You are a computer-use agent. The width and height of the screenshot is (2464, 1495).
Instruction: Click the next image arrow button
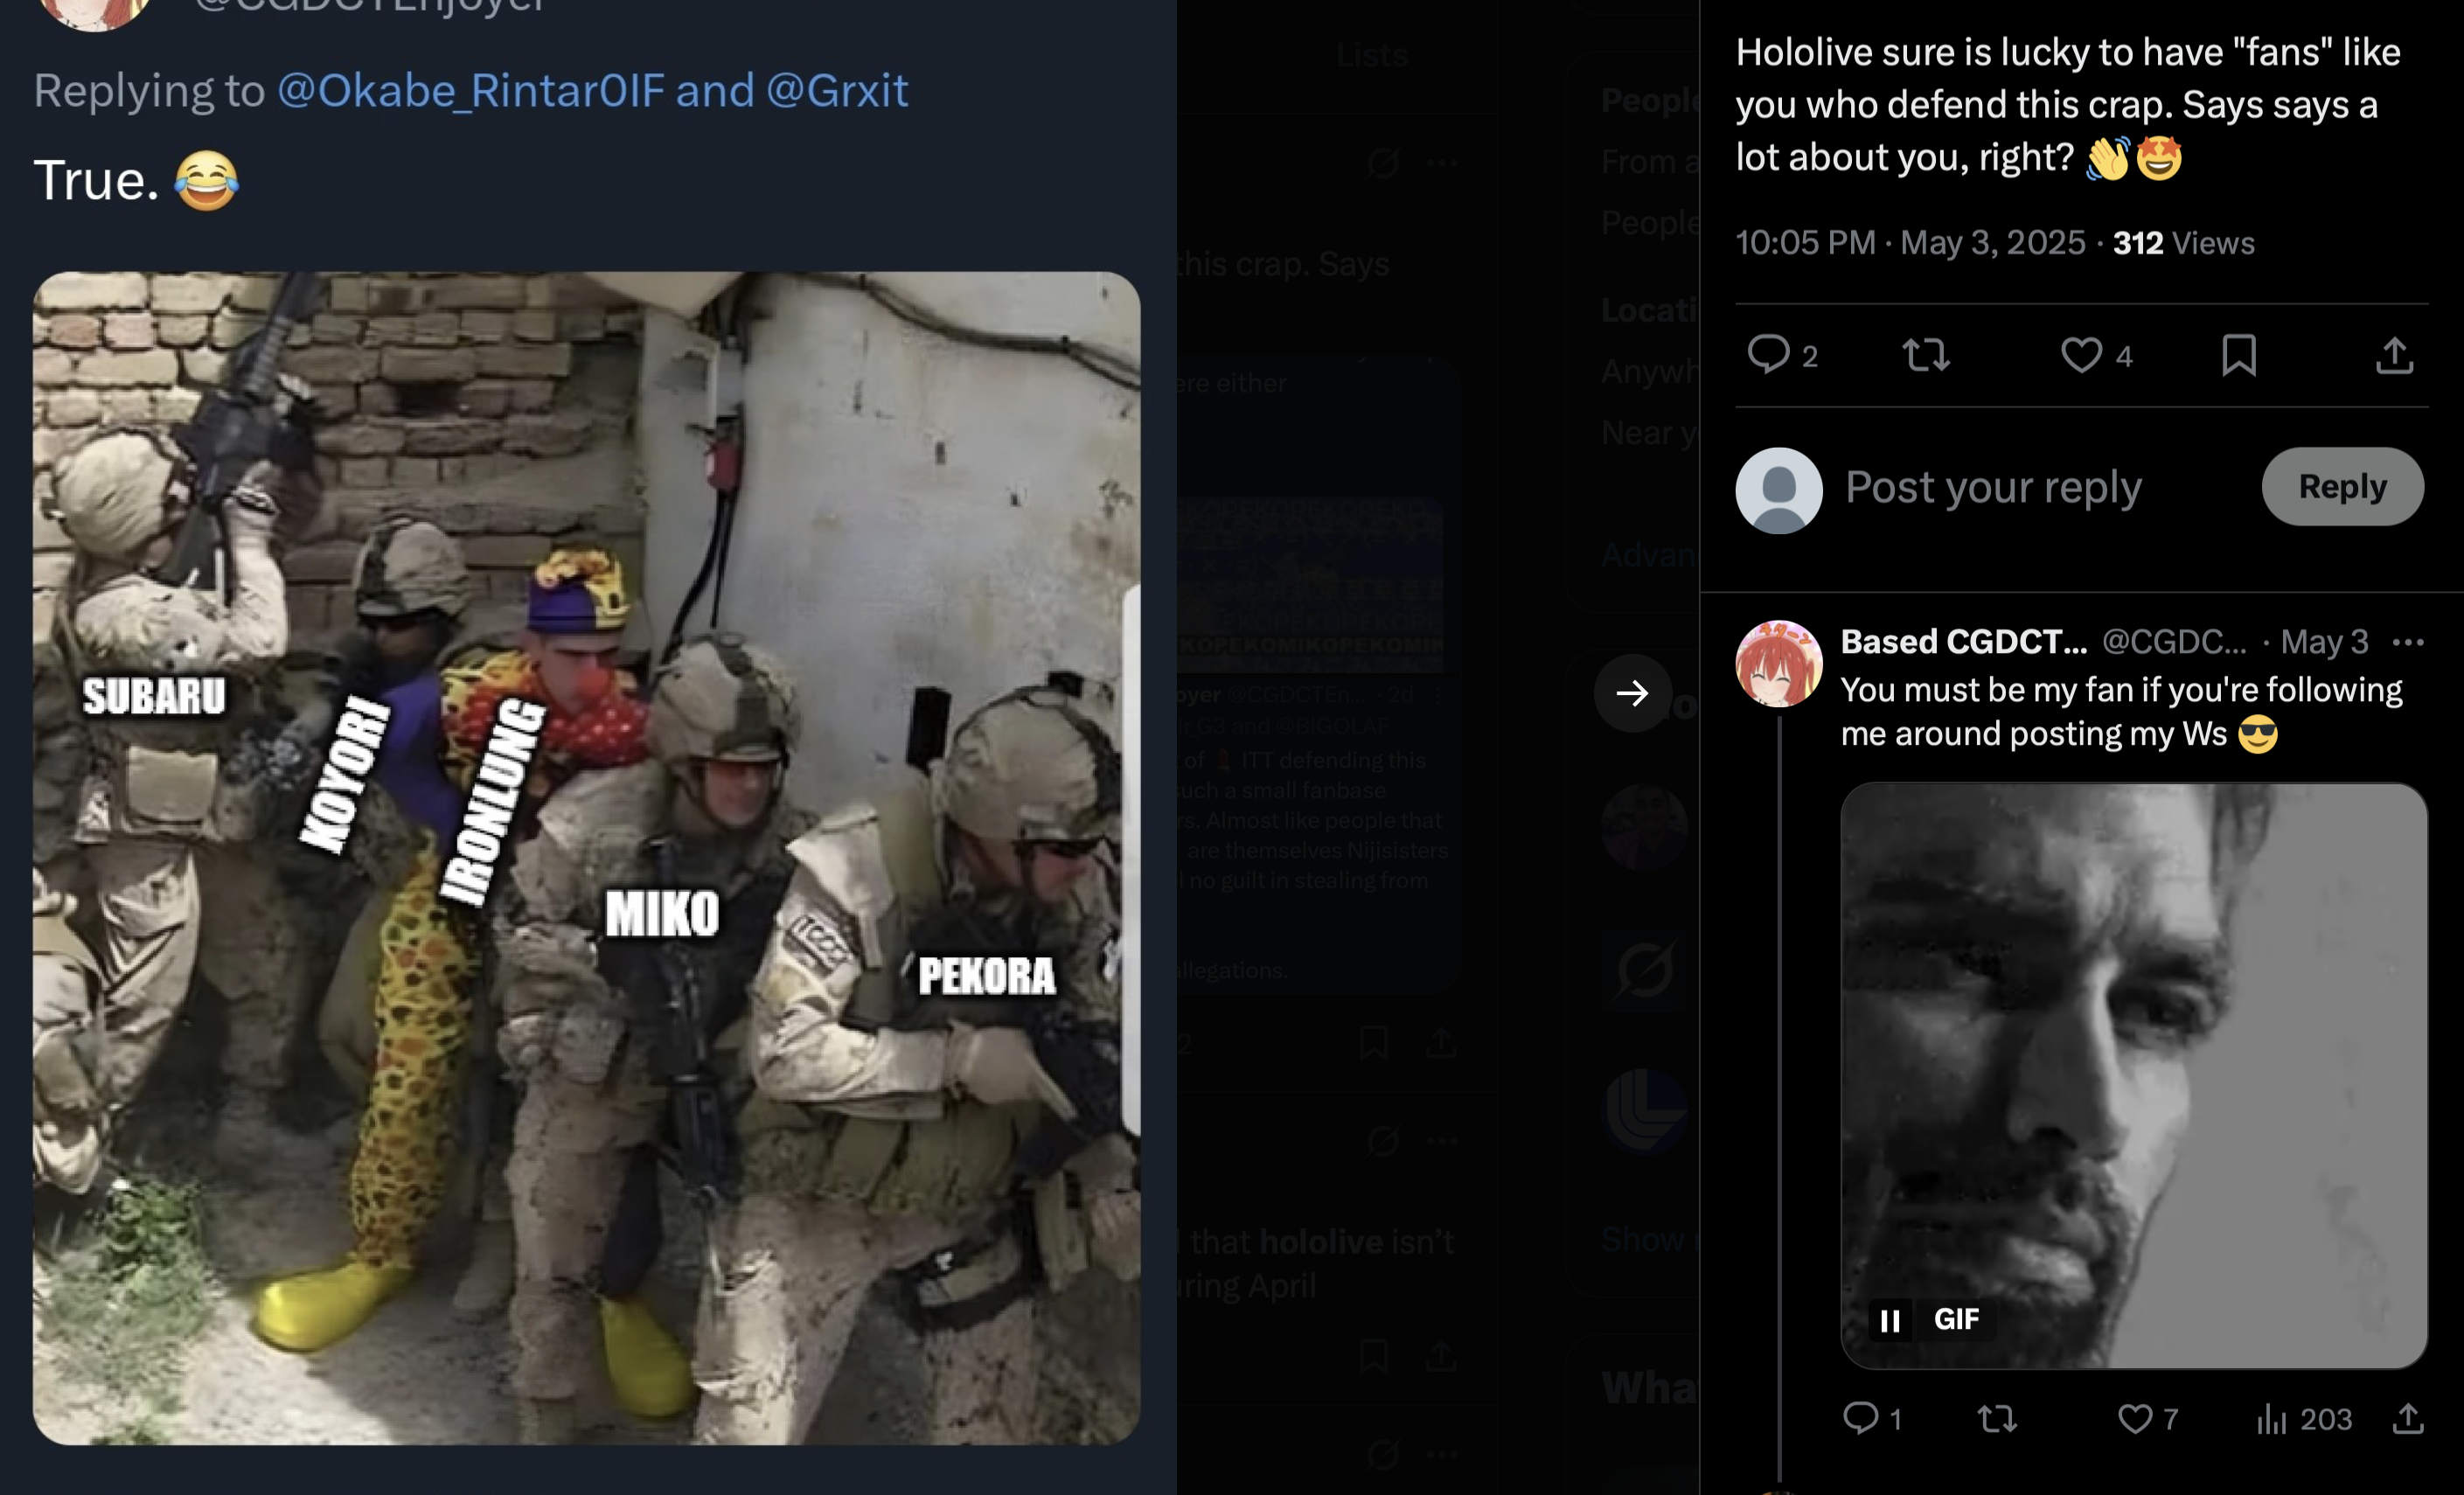pyautogui.click(x=1632, y=692)
